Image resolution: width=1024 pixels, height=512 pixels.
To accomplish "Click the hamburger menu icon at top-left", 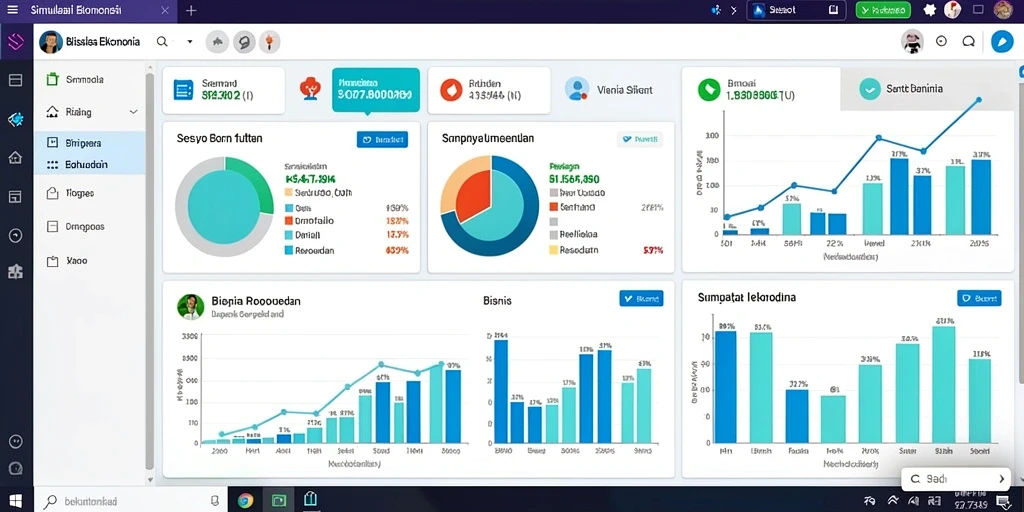I will [x=12, y=10].
